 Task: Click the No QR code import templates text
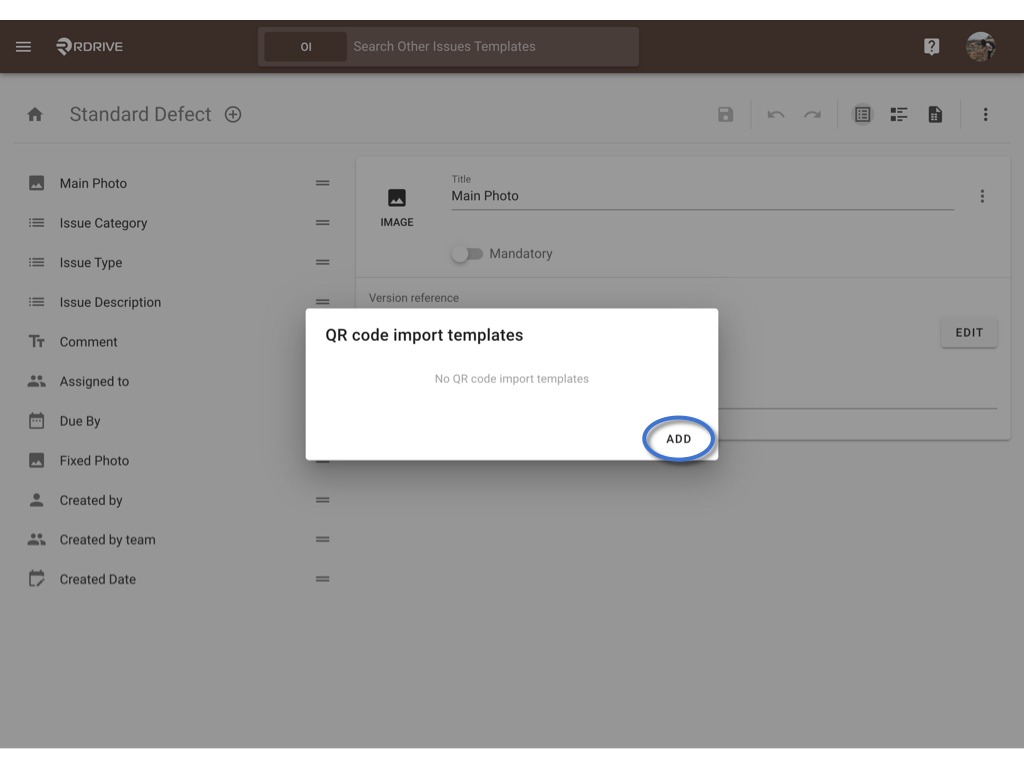[512, 379]
